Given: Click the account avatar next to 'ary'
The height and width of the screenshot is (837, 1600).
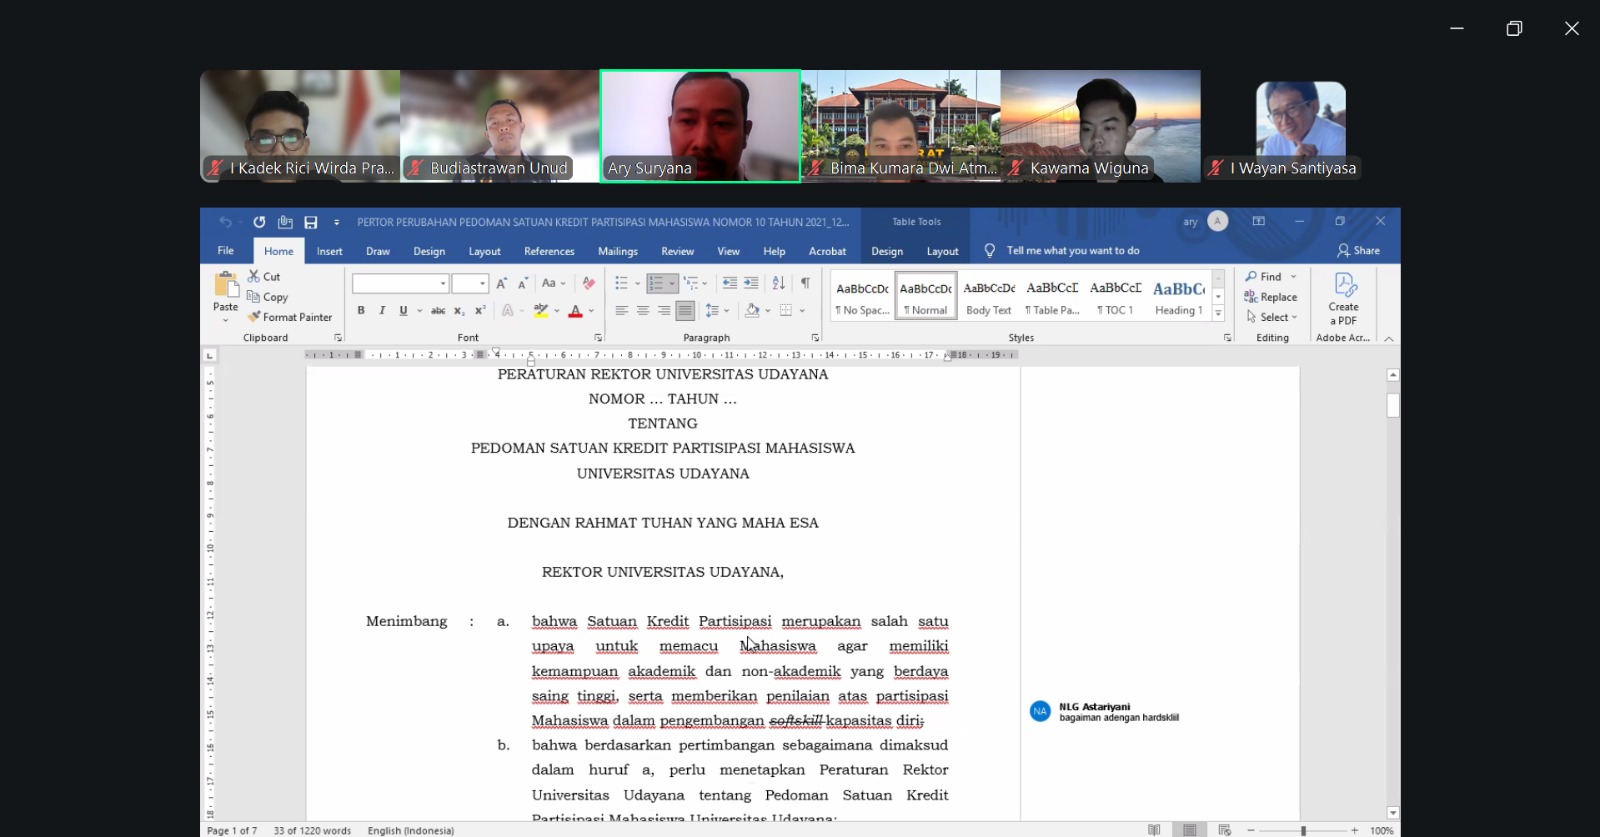Looking at the screenshot, I should click(1217, 221).
